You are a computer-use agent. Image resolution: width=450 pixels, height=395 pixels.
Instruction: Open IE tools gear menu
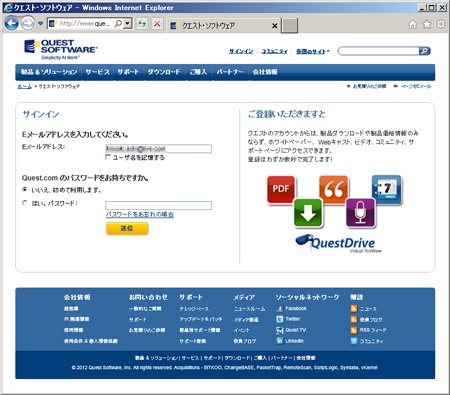pos(441,24)
